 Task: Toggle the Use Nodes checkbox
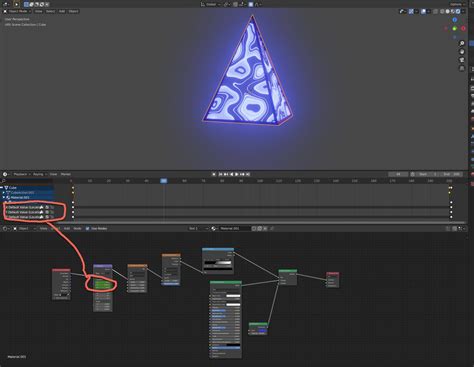pyautogui.click(x=87, y=229)
